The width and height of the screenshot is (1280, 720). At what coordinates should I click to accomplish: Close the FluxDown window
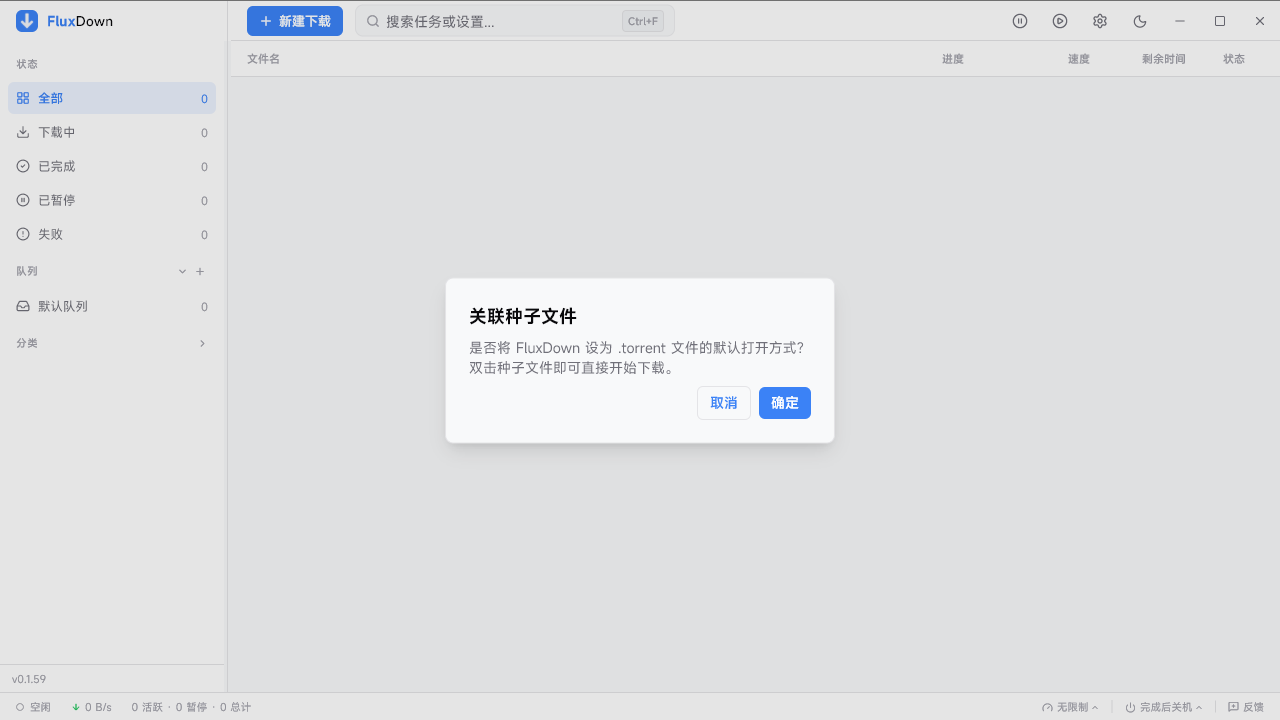click(1260, 21)
